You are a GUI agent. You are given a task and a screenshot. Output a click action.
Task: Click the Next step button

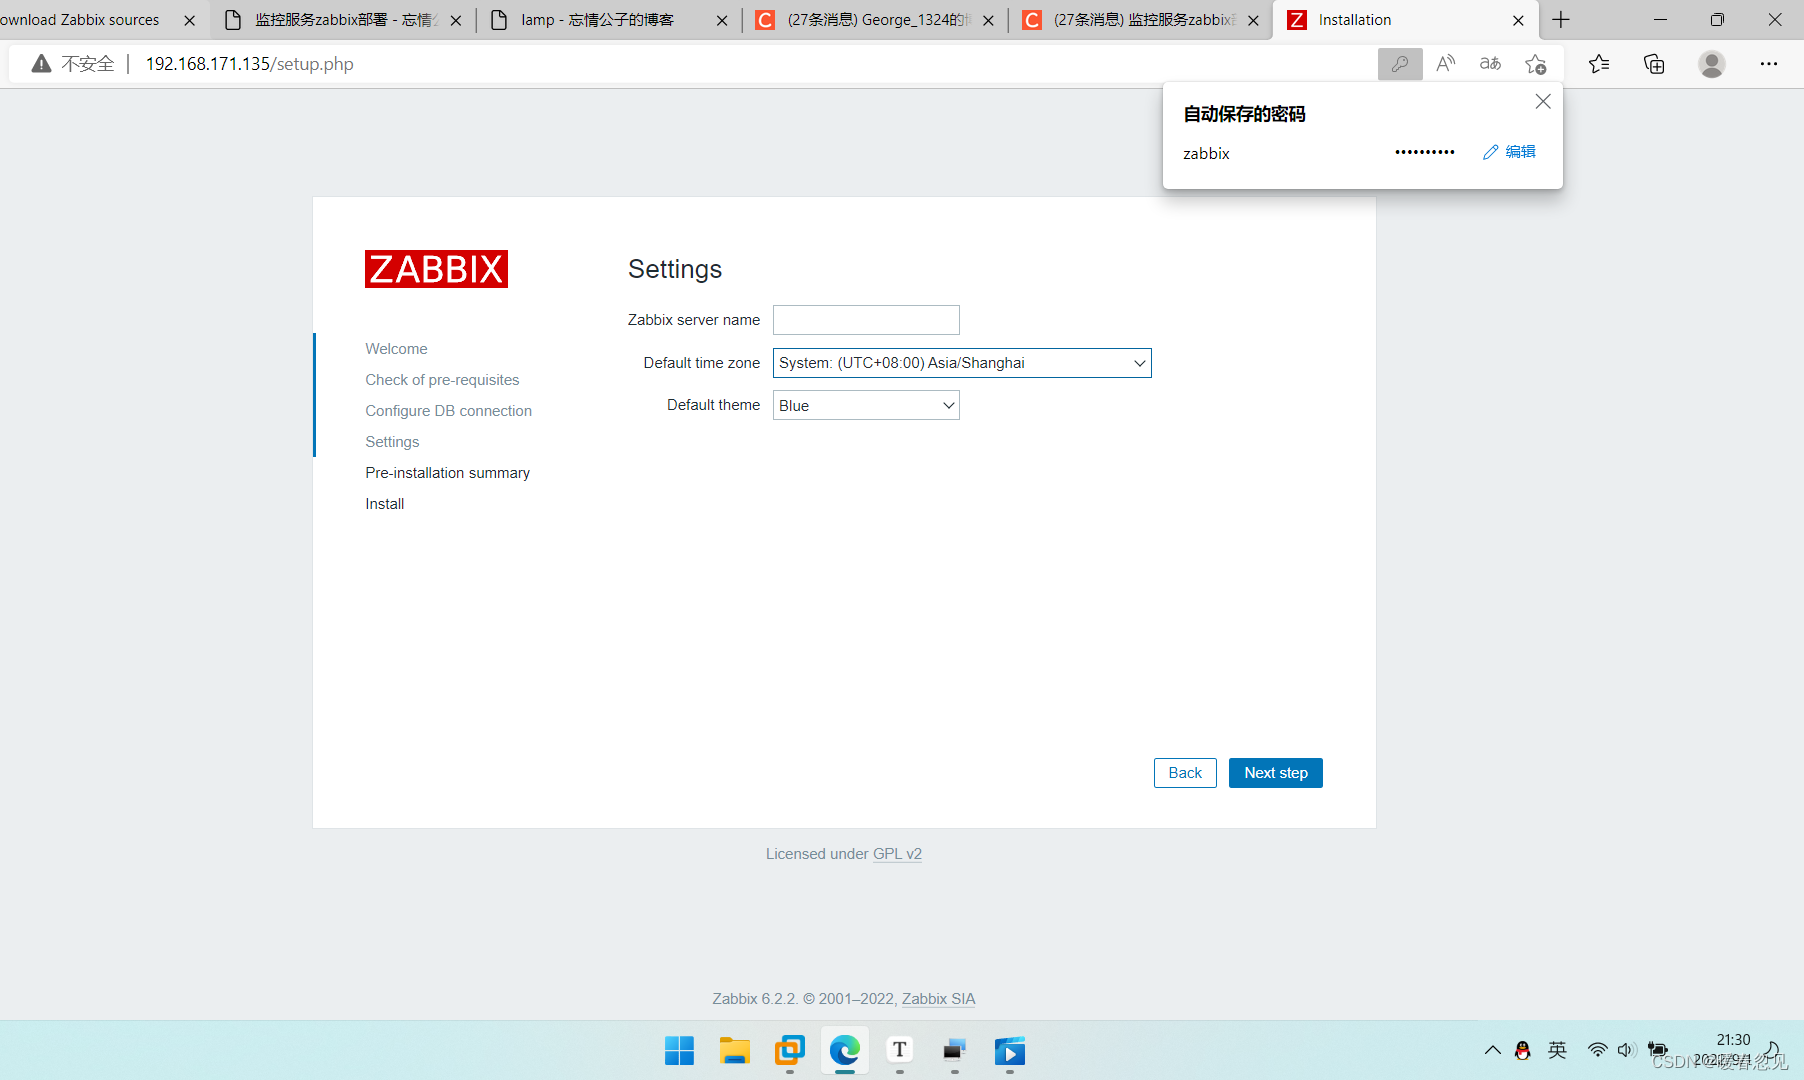click(x=1276, y=773)
